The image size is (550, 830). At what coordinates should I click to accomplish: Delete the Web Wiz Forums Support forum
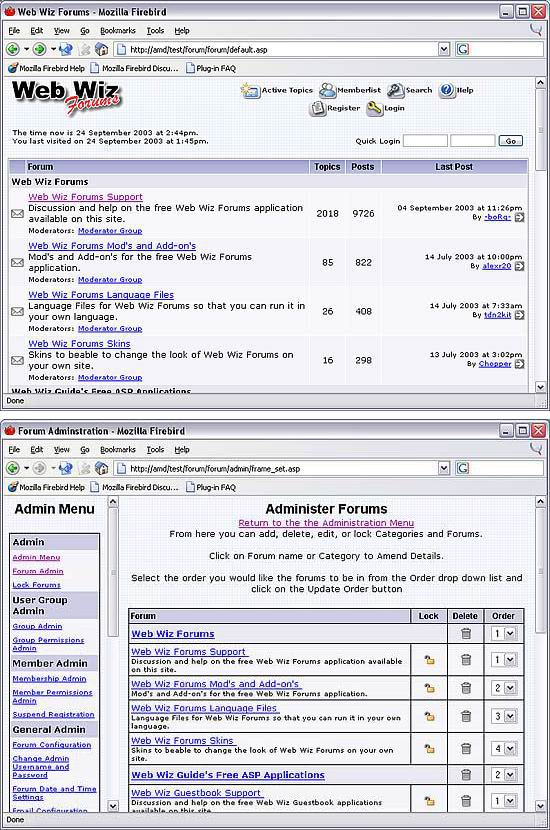[466, 660]
